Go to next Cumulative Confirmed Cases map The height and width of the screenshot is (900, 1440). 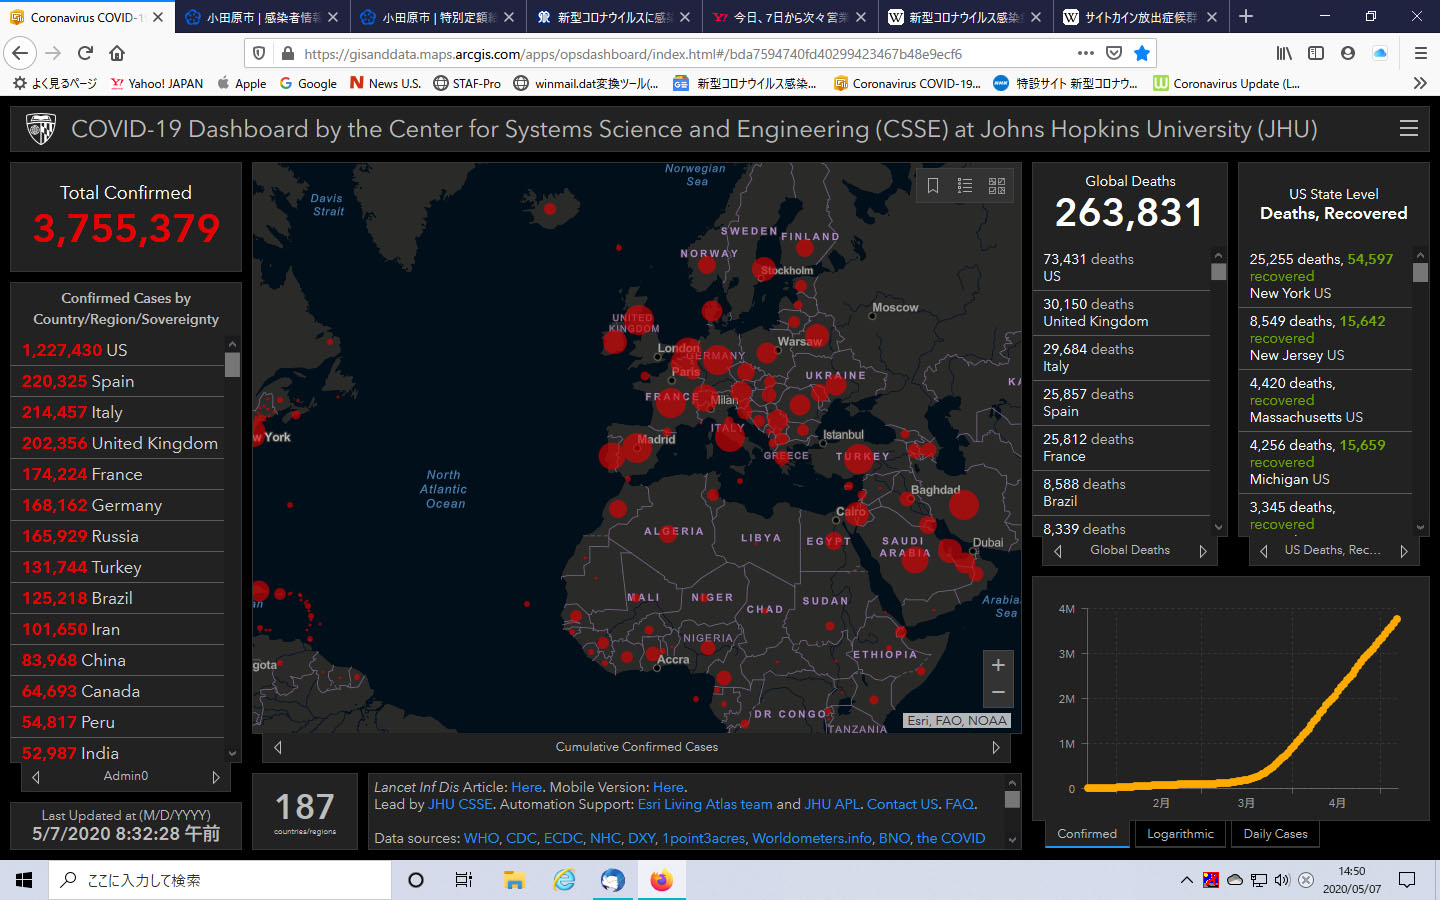[x=996, y=747]
